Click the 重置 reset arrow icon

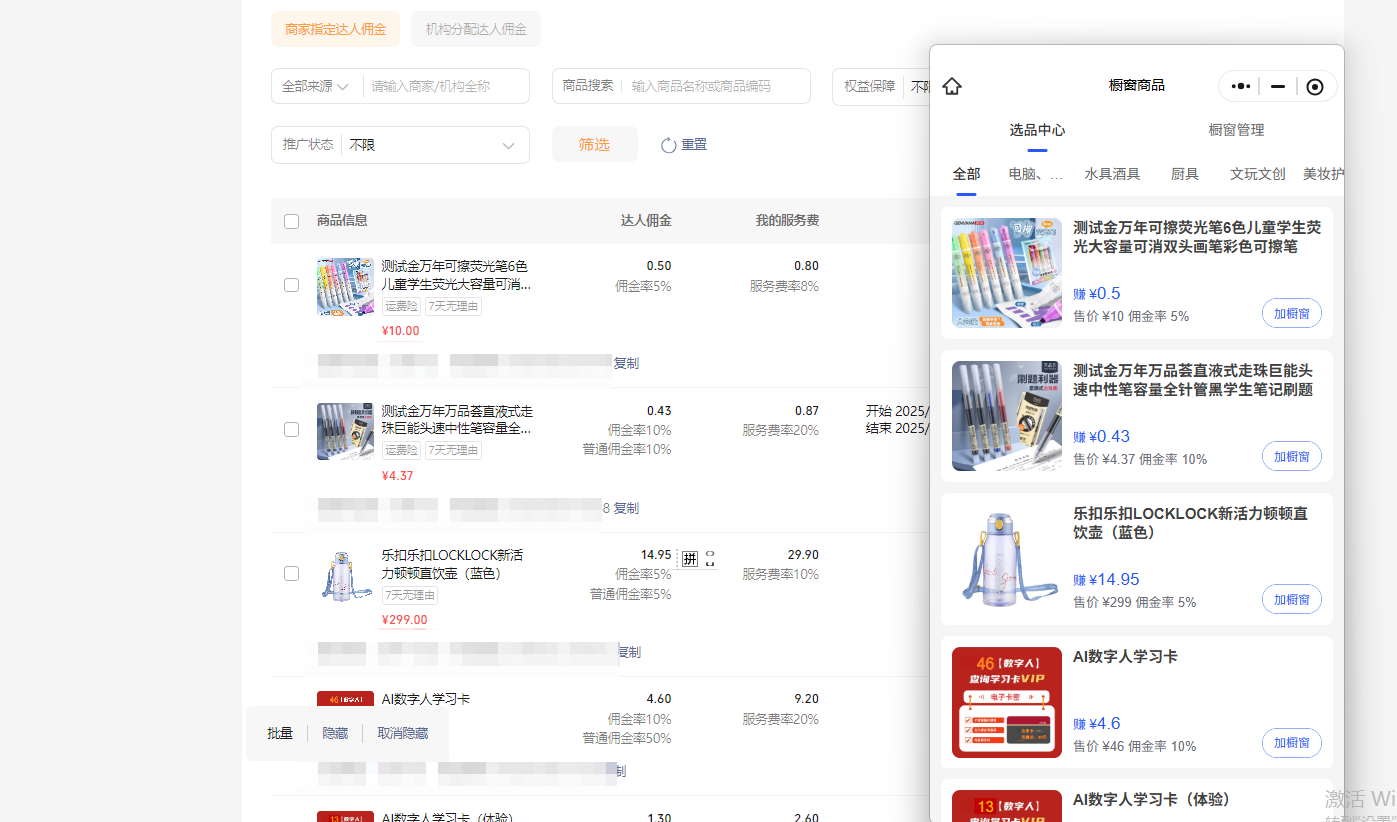pyautogui.click(x=669, y=145)
